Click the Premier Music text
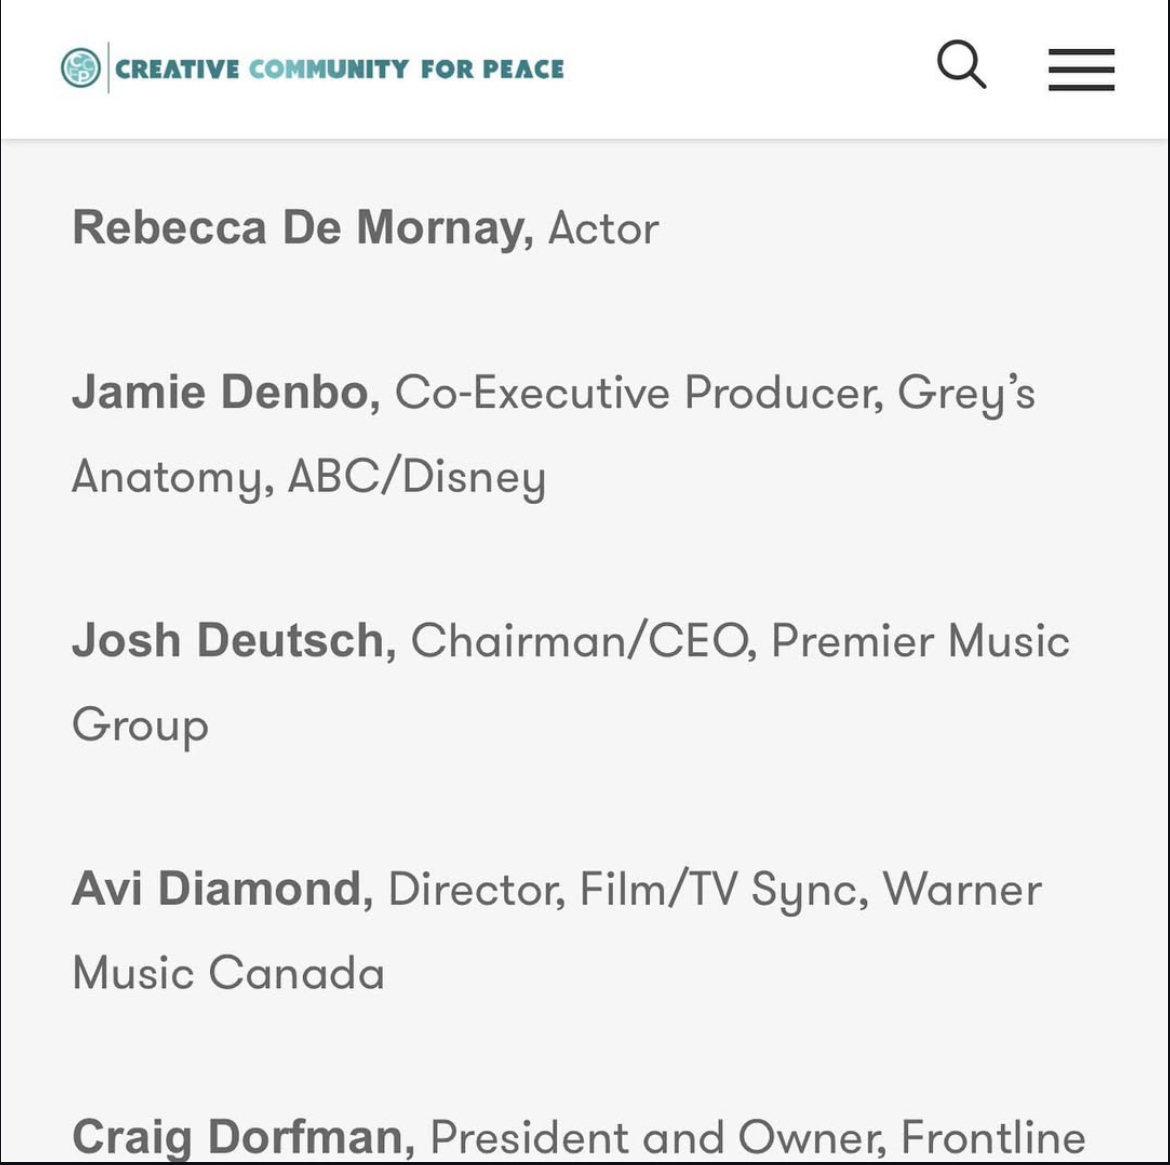The image size is (1170, 1165). click(x=921, y=641)
